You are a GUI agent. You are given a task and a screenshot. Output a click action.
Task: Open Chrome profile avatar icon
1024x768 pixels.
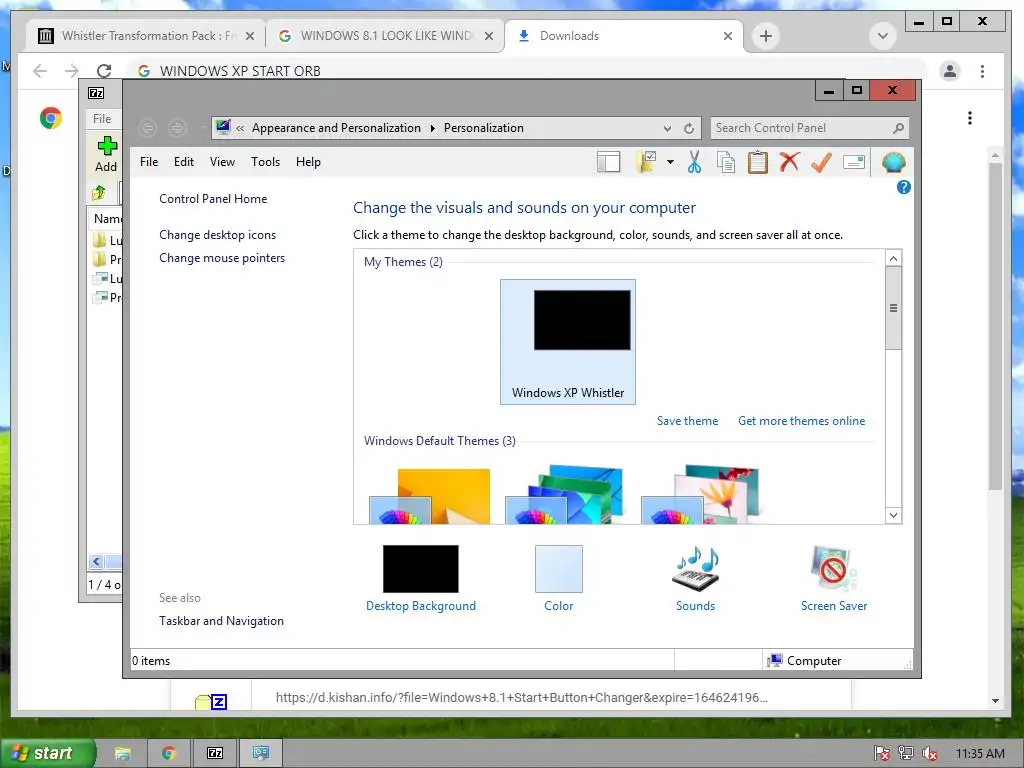coord(950,71)
